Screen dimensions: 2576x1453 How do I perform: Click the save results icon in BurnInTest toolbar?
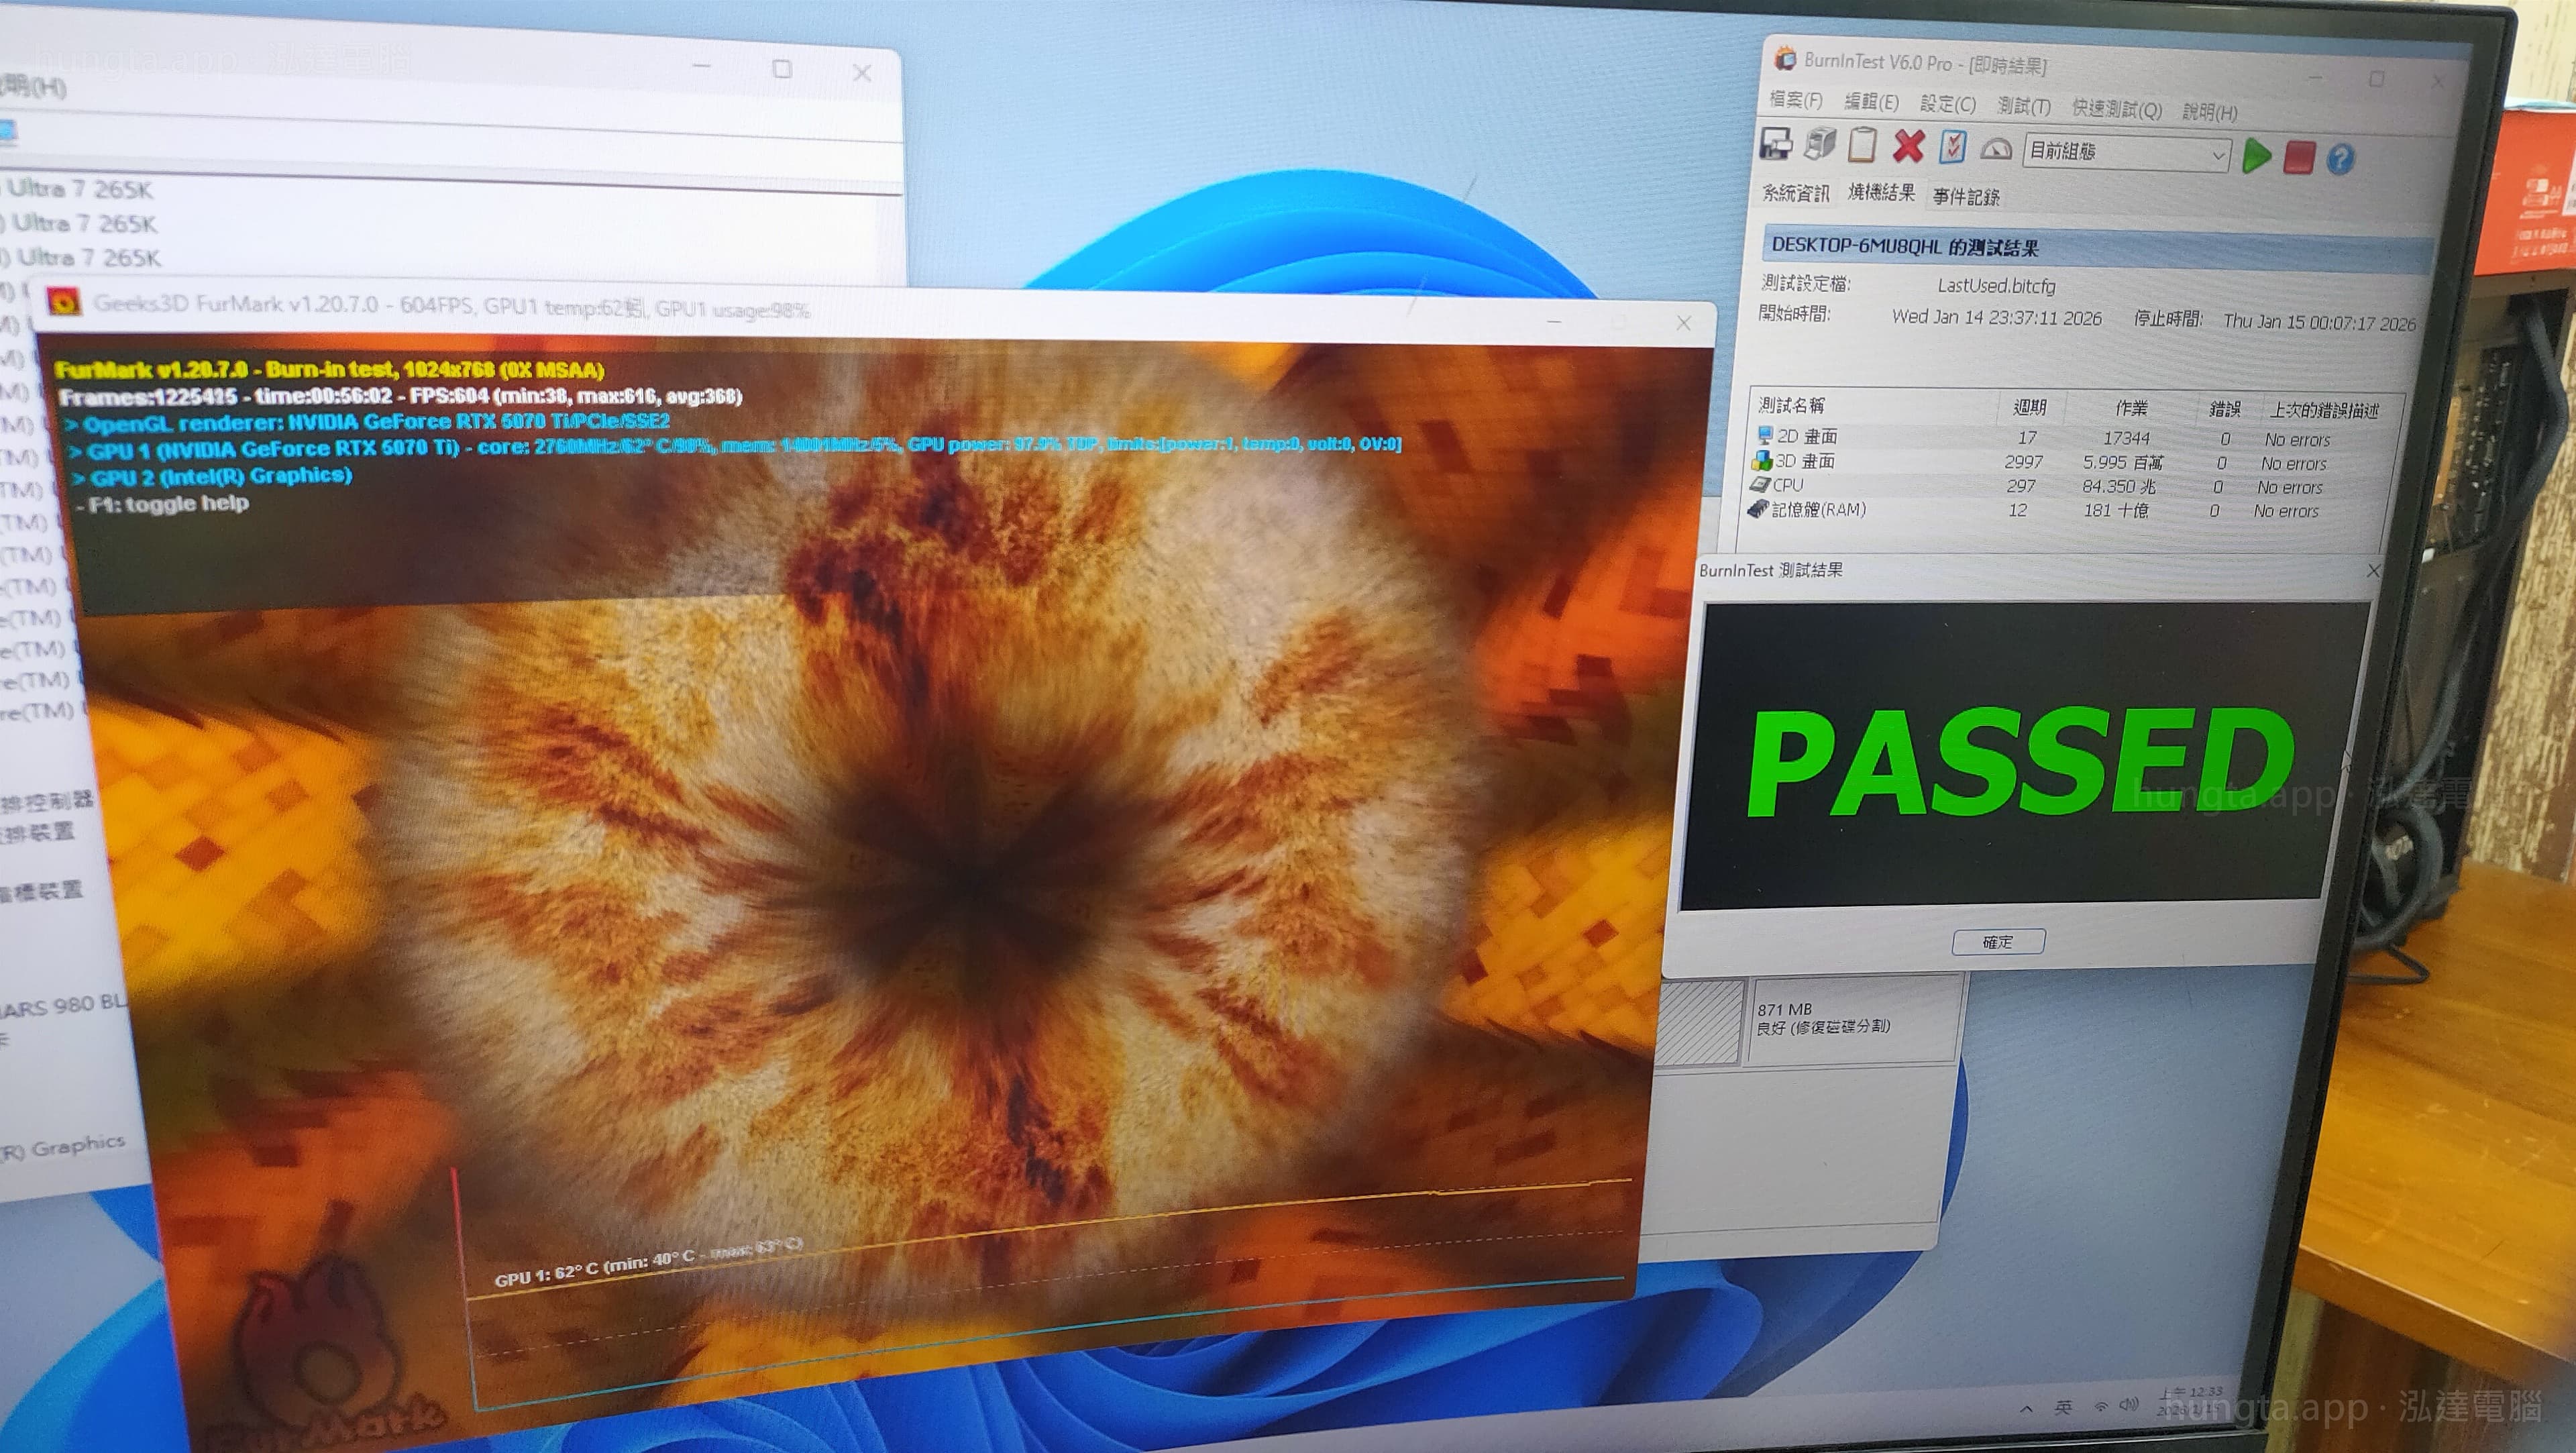1776,144
